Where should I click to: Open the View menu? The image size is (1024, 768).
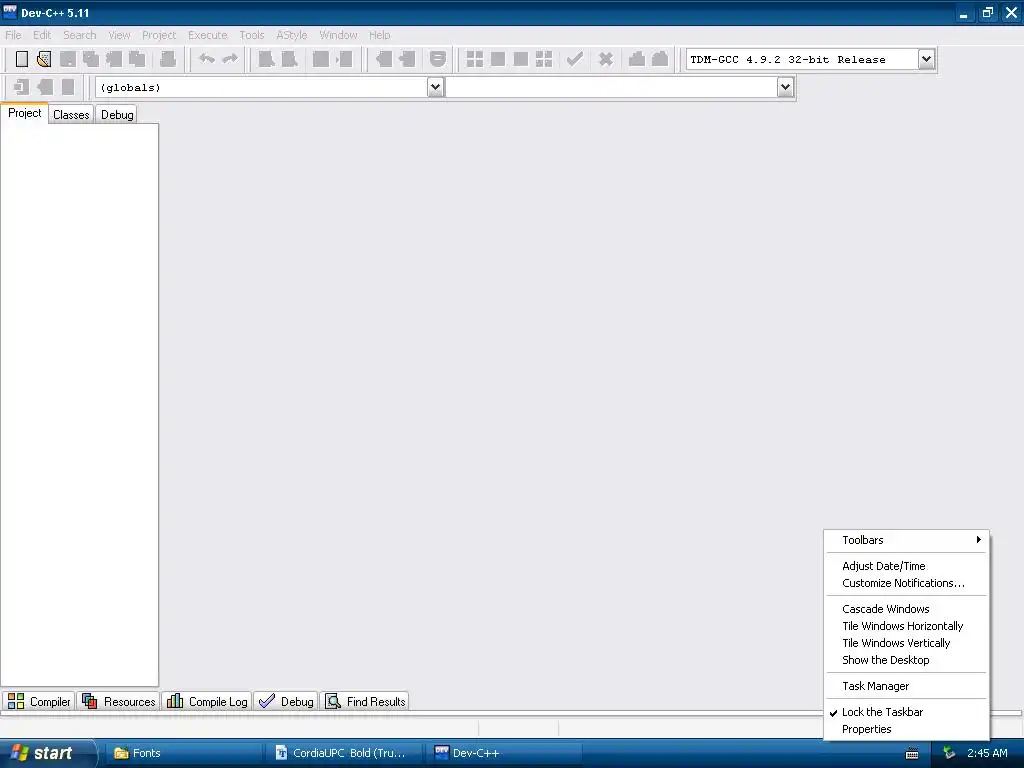click(x=120, y=35)
